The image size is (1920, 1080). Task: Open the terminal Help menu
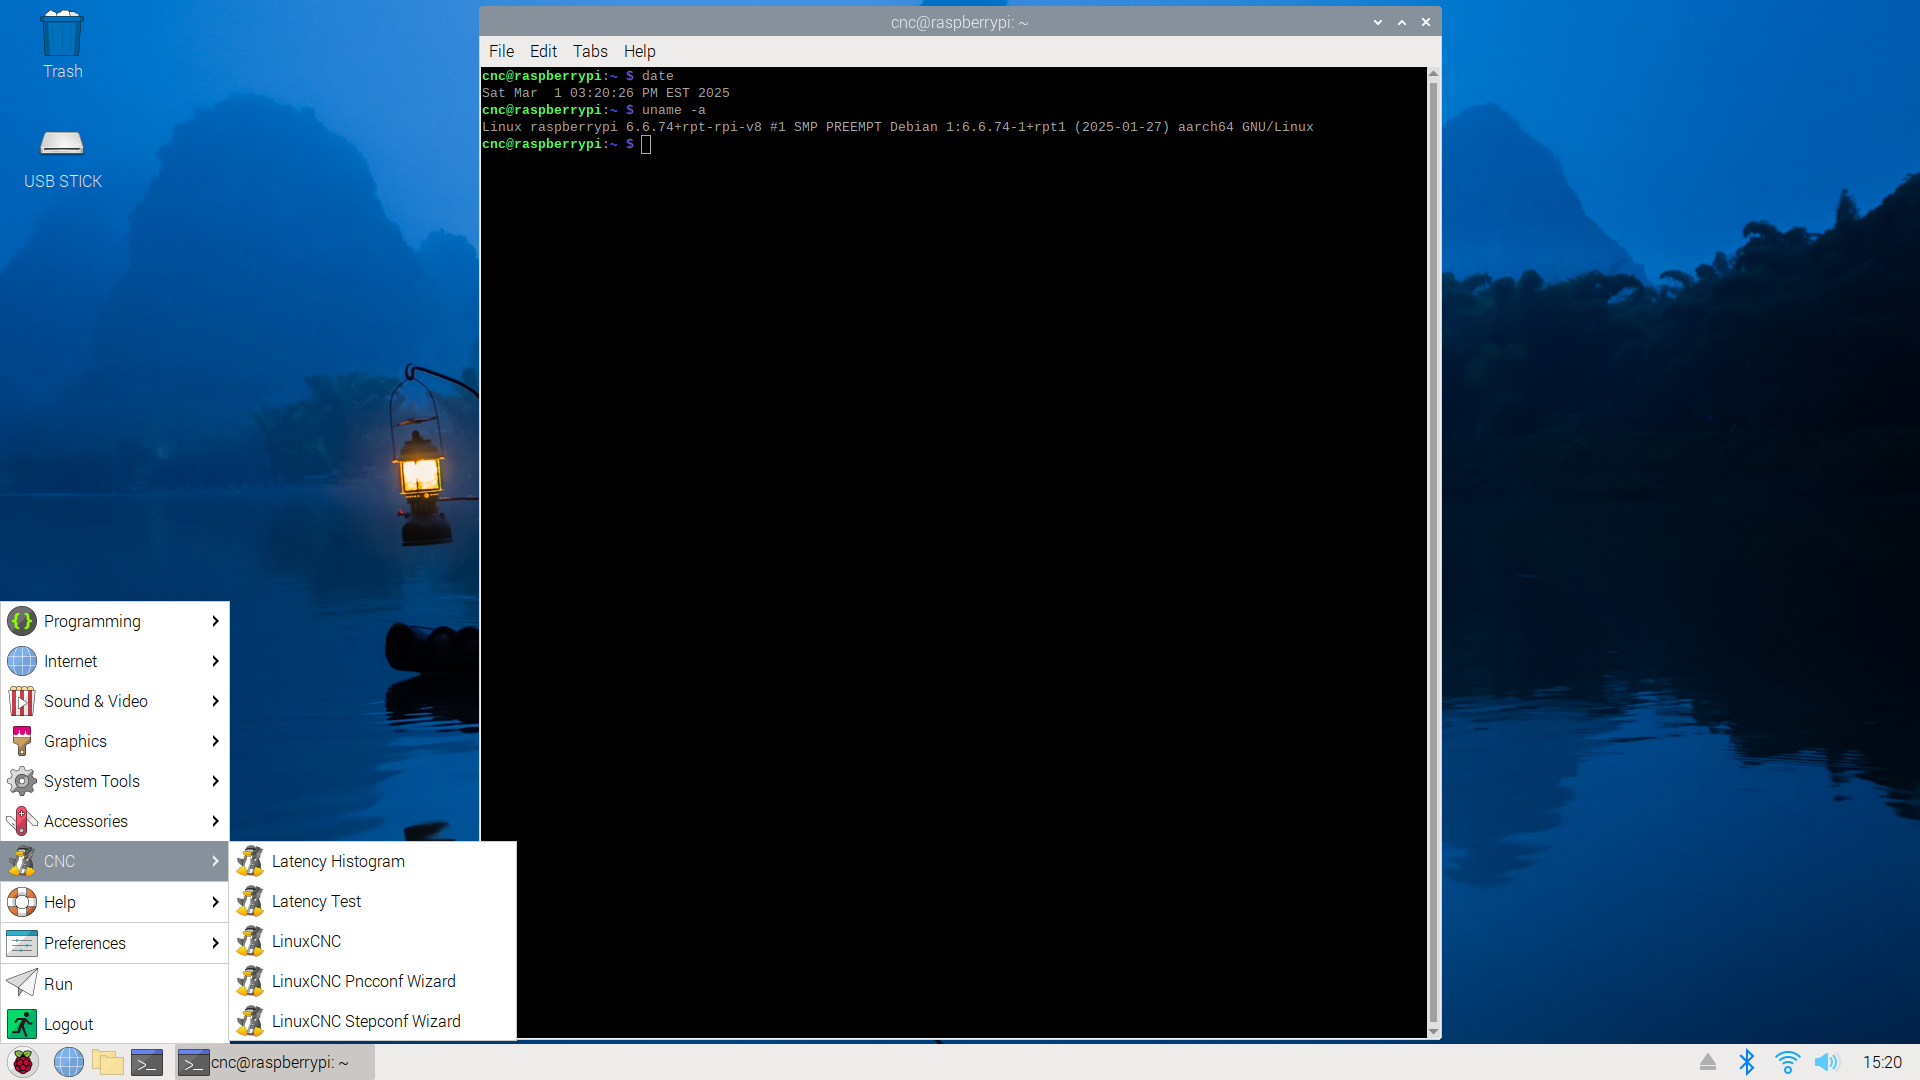(x=640, y=51)
